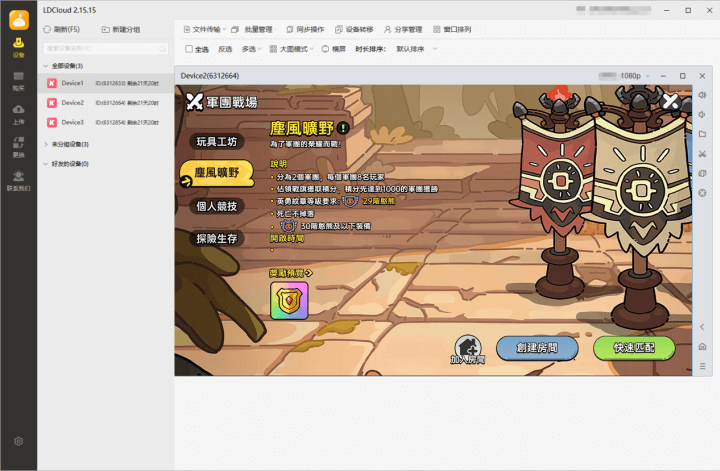Collapse the 全部设备(3) group
This screenshot has width=720, height=471.
(x=45, y=66)
